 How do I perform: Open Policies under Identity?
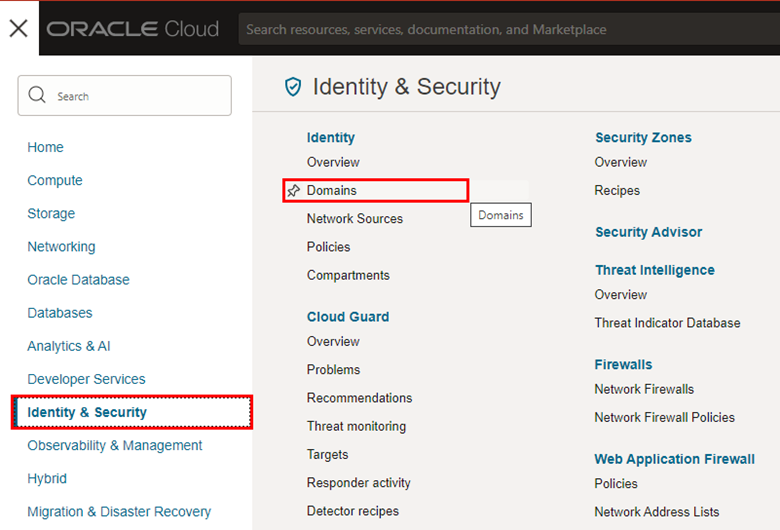point(328,247)
